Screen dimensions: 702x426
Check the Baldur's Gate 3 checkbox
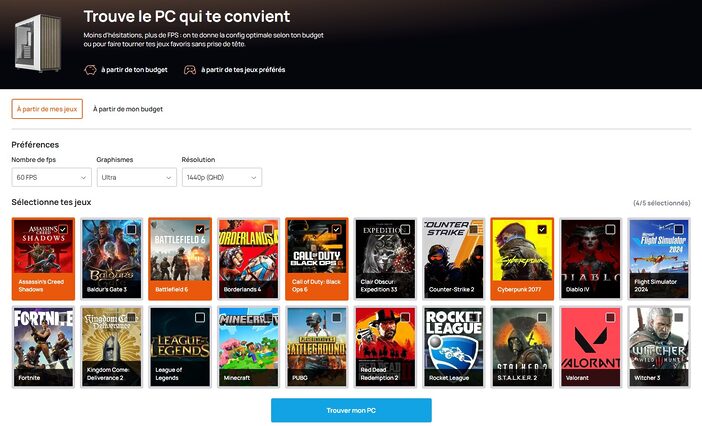[132, 230]
